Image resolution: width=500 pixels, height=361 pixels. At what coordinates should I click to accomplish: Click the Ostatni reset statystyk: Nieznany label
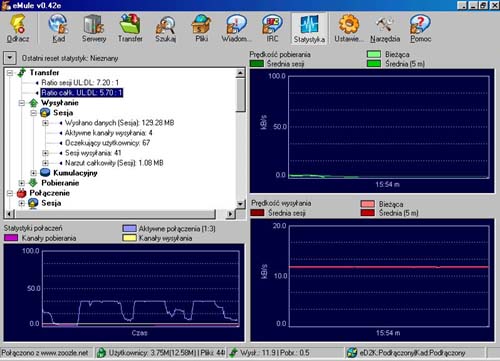click(x=70, y=58)
